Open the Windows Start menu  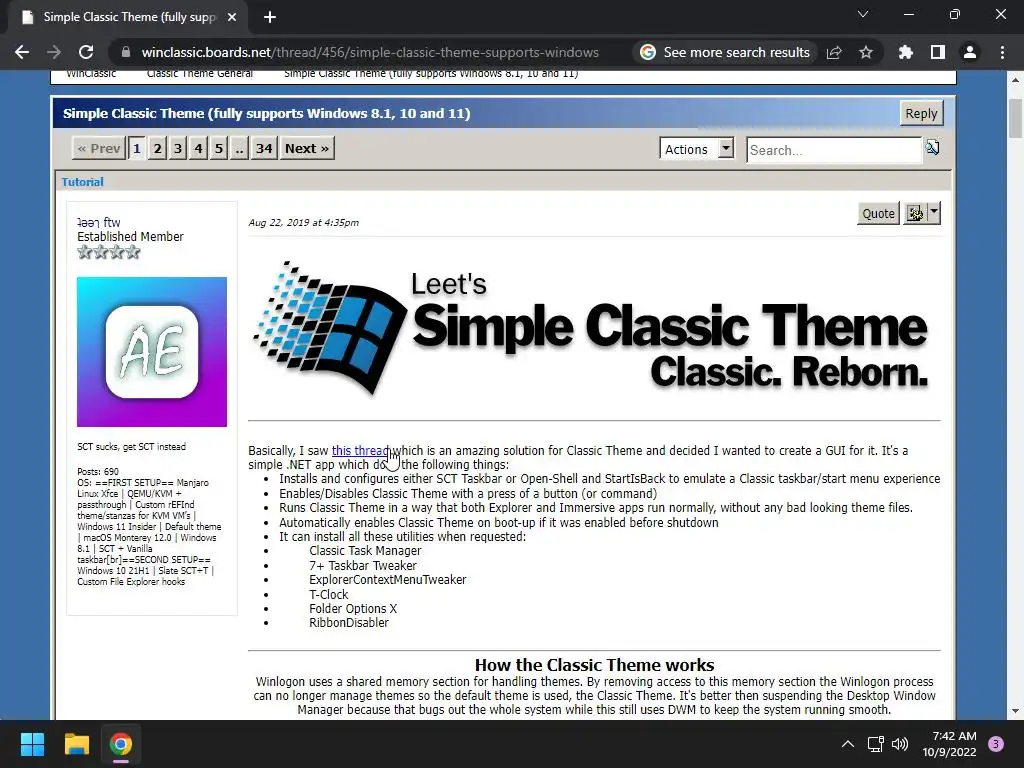[32, 744]
